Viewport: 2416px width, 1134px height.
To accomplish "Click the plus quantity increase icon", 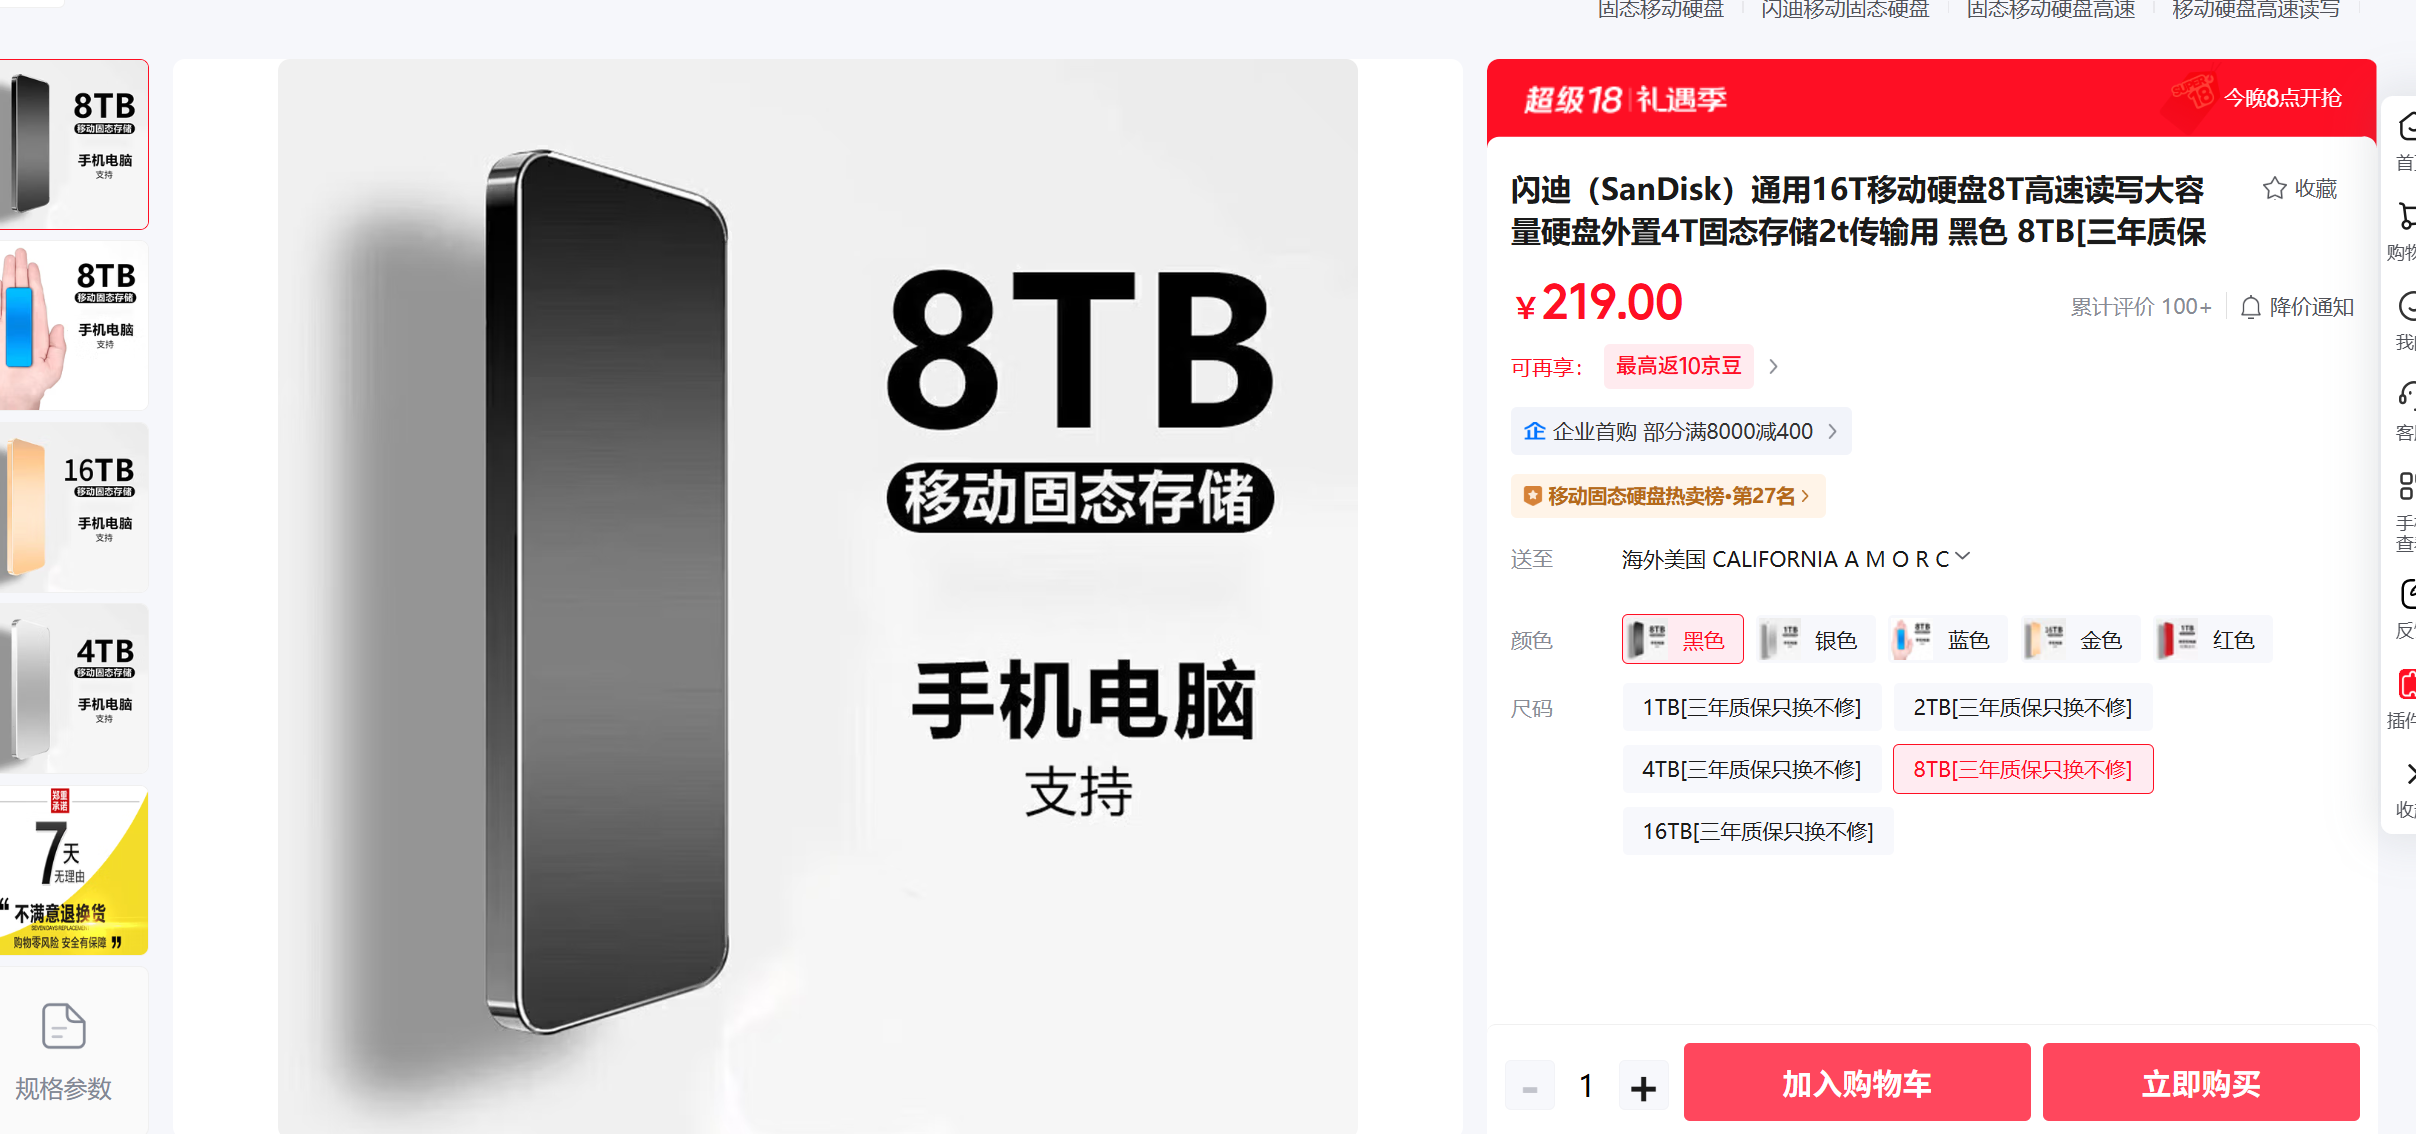I will click(x=1643, y=1087).
